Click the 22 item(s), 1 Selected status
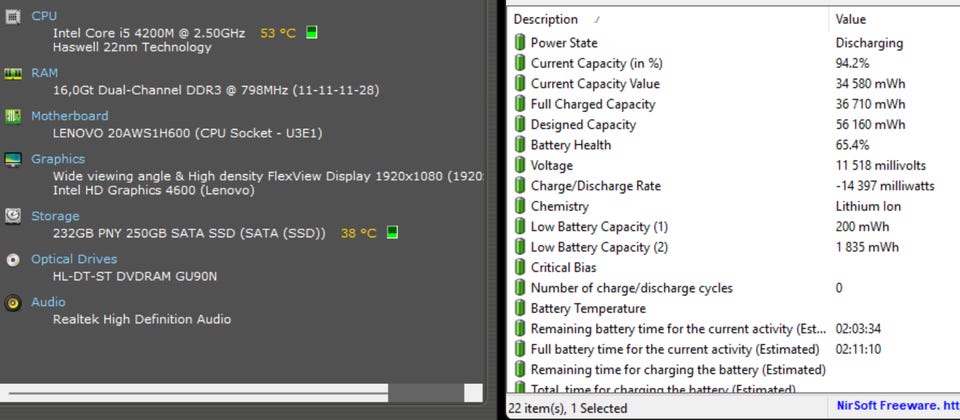The height and width of the screenshot is (420, 960). 570,408
